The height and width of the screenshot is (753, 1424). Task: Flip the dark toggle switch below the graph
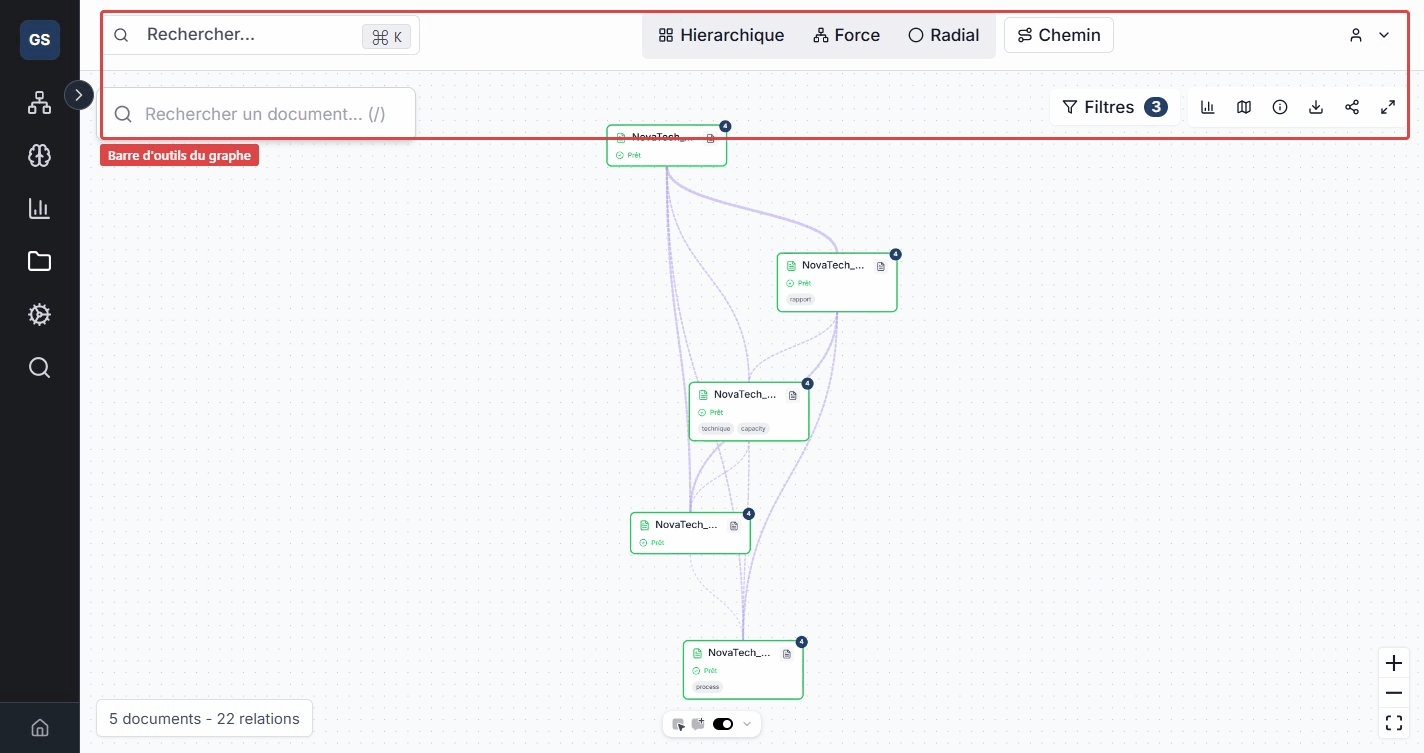[x=723, y=724]
